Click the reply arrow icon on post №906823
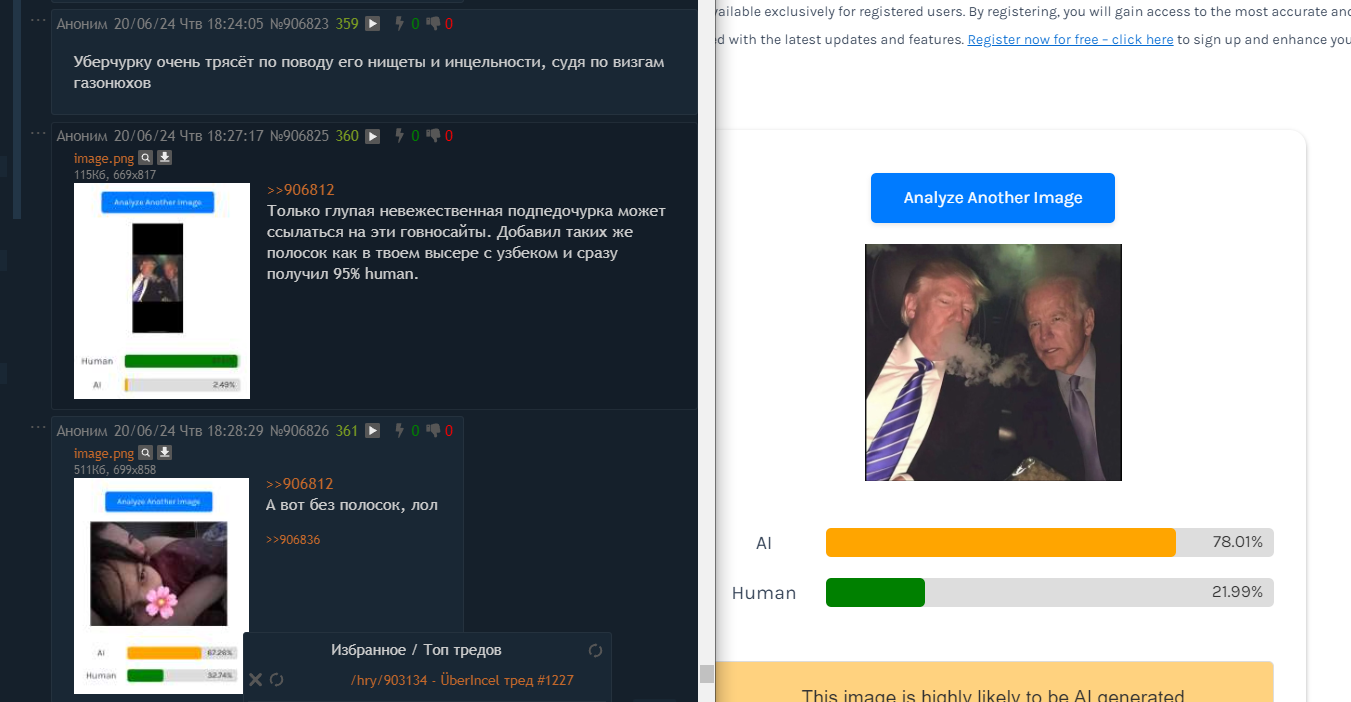The width and height of the screenshot is (1351, 702). pyautogui.click(x=372, y=23)
